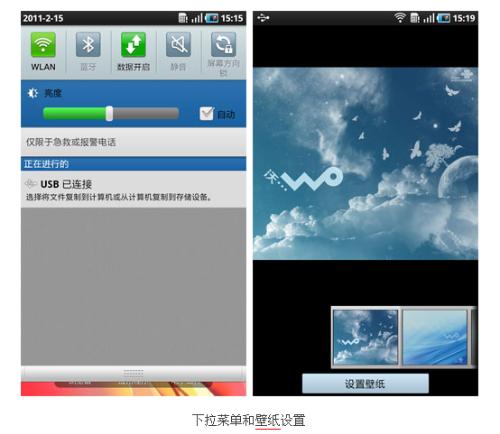Collapse the notification panel drag handle

click(x=133, y=373)
